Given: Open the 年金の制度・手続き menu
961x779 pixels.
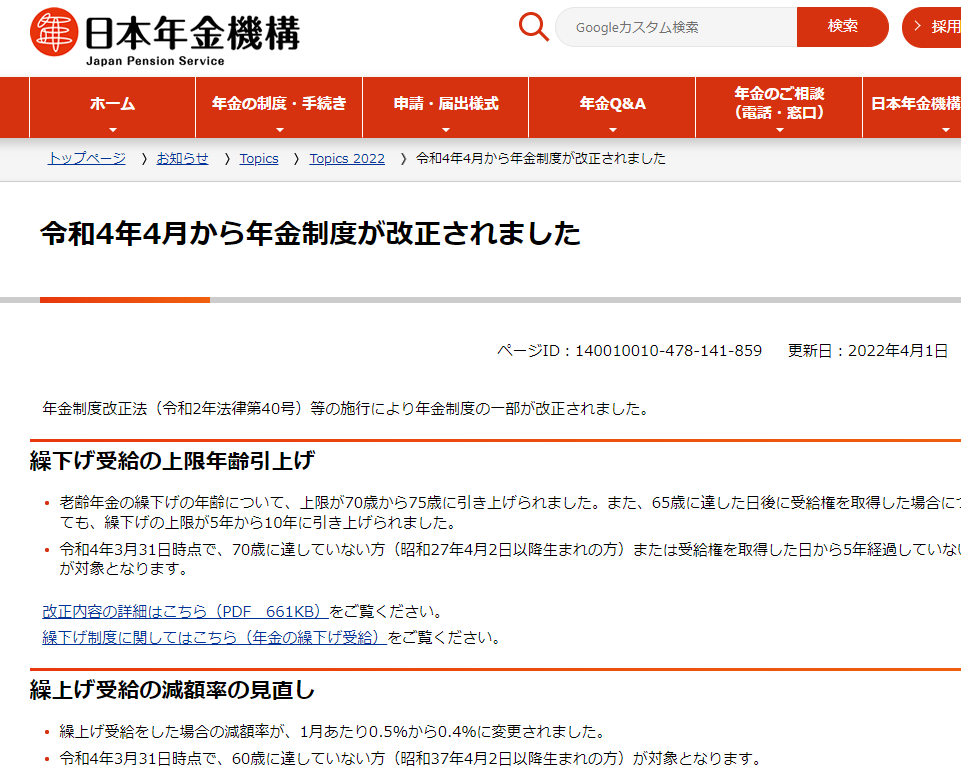Looking at the screenshot, I should [279, 107].
